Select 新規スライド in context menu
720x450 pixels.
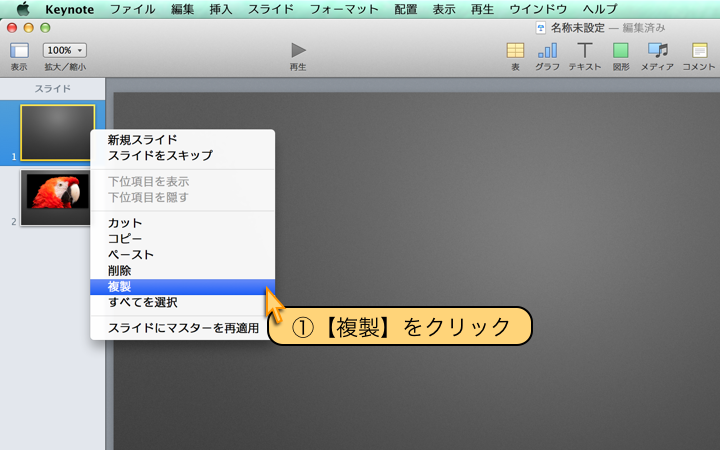[x=142, y=140]
